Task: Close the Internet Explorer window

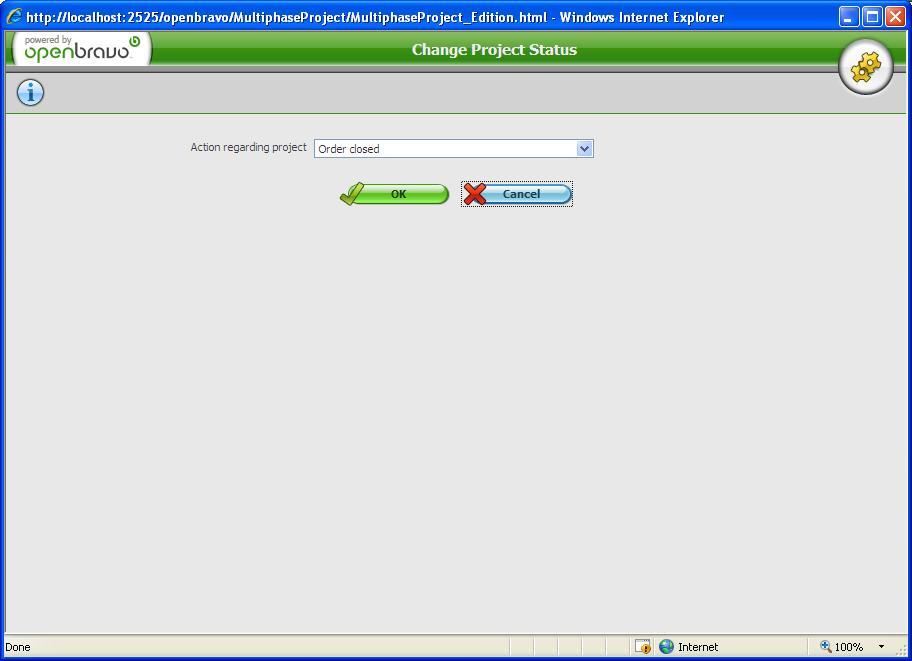Action: [x=896, y=17]
